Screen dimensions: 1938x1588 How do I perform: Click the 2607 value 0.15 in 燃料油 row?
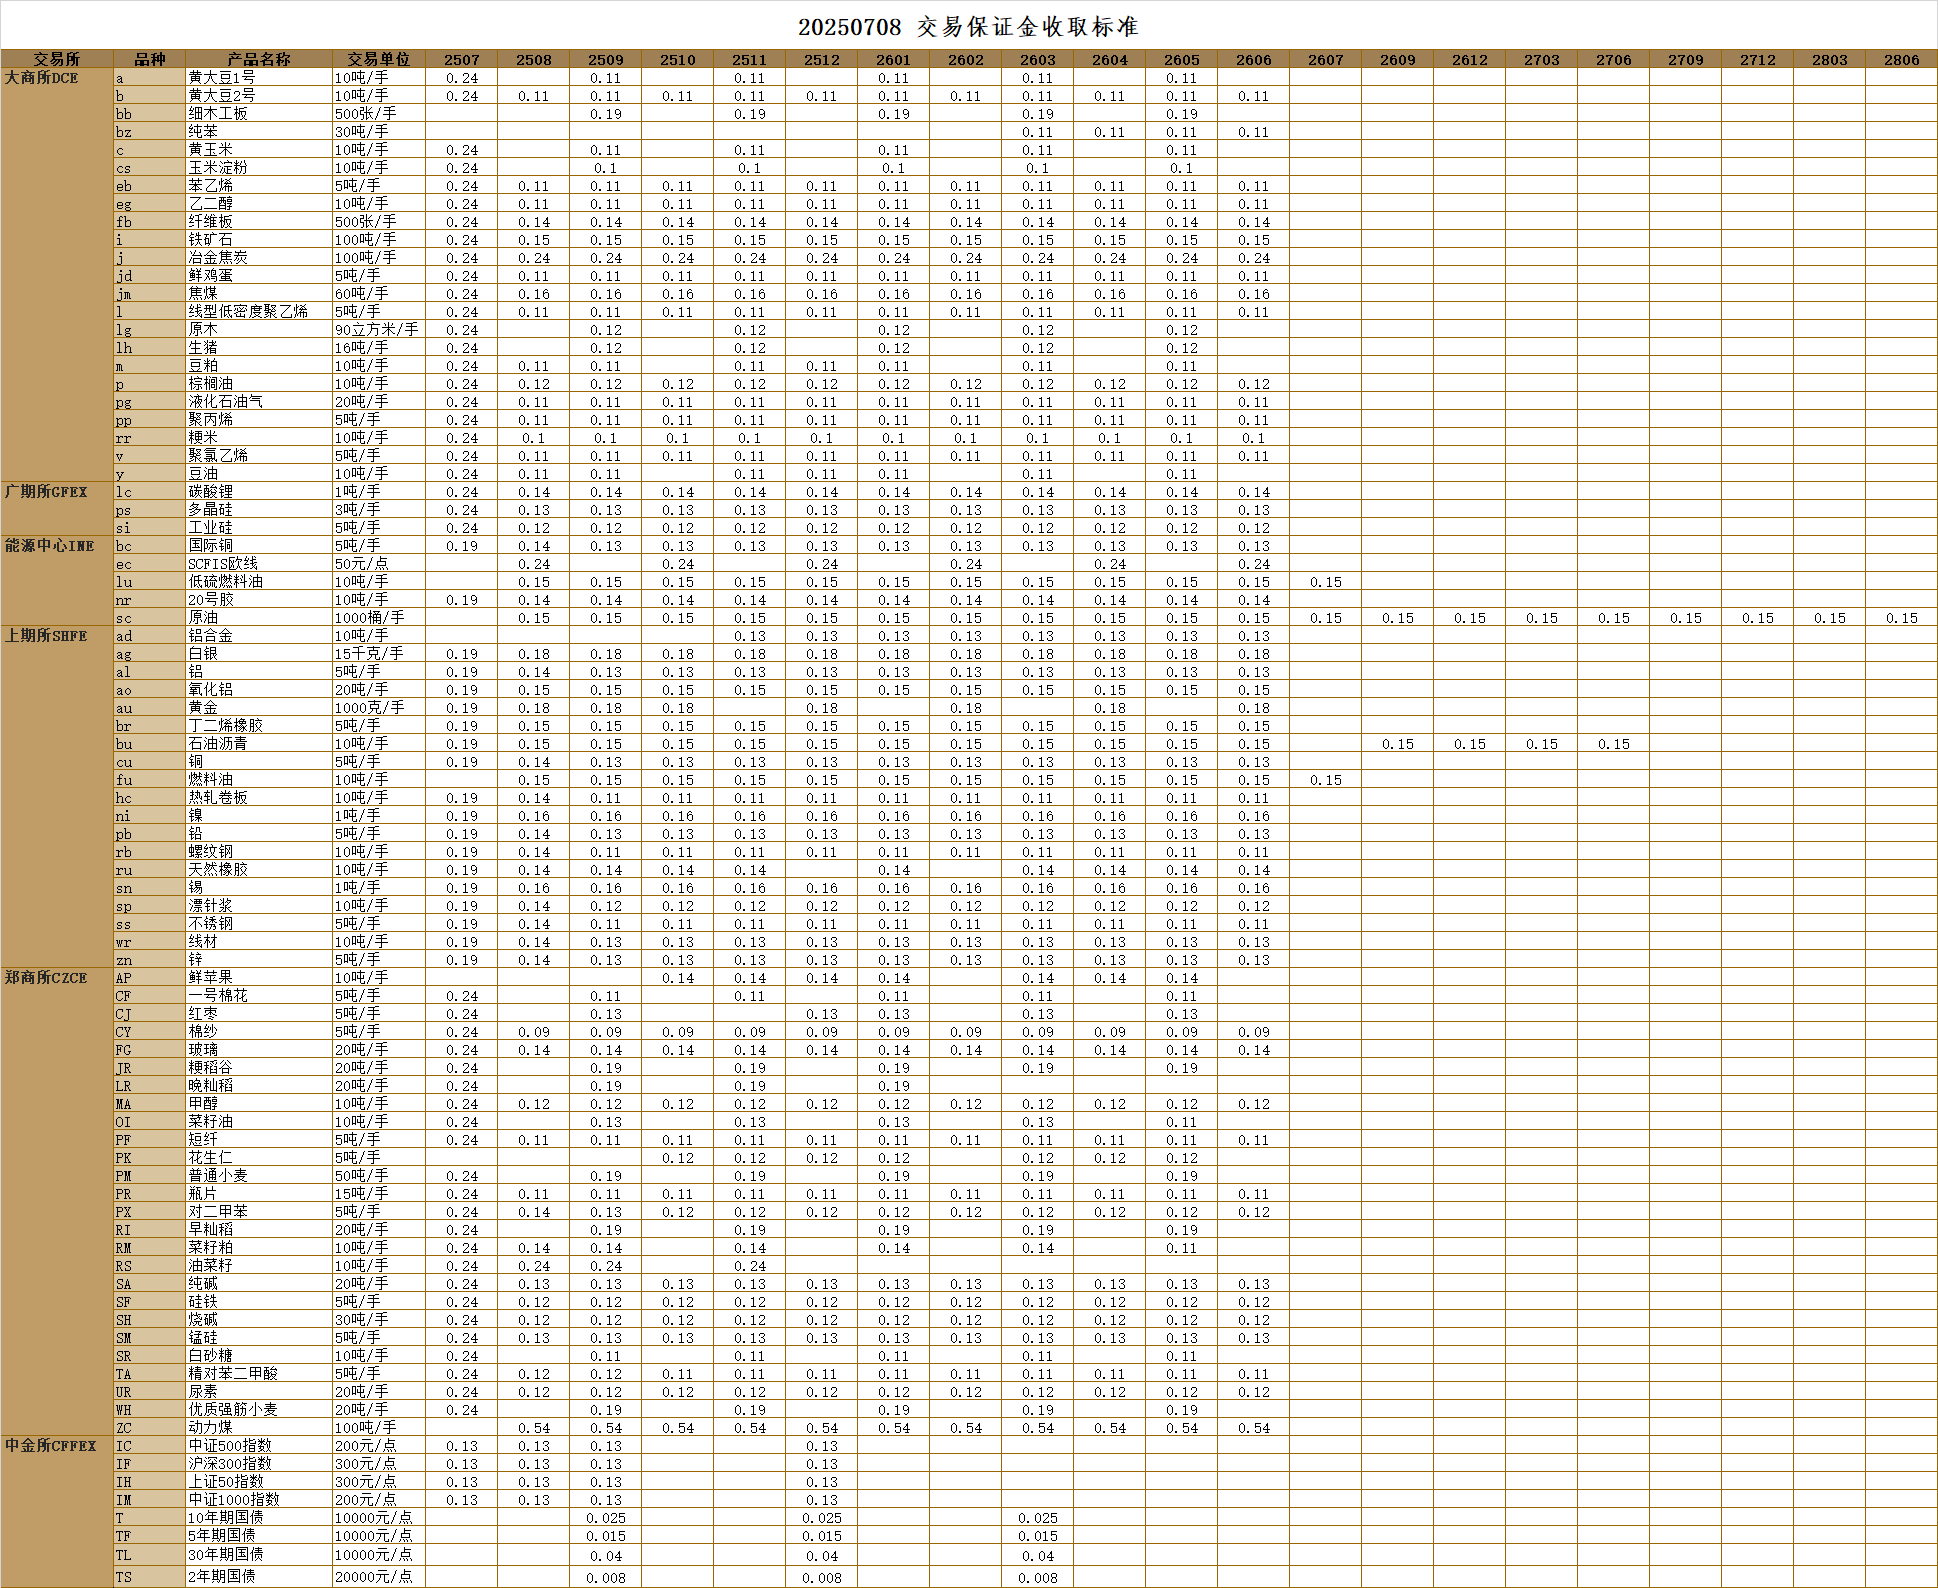1326,781
